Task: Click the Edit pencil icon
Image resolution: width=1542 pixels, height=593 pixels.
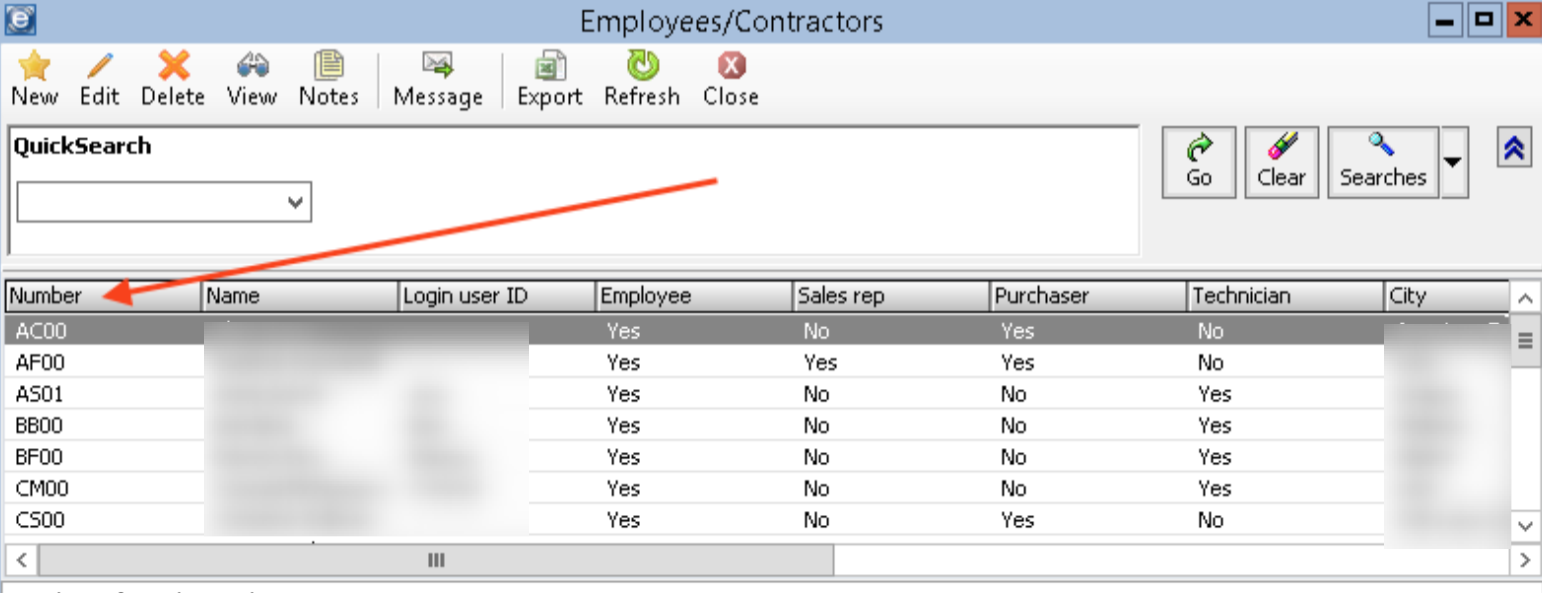Action: click(100, 67)
